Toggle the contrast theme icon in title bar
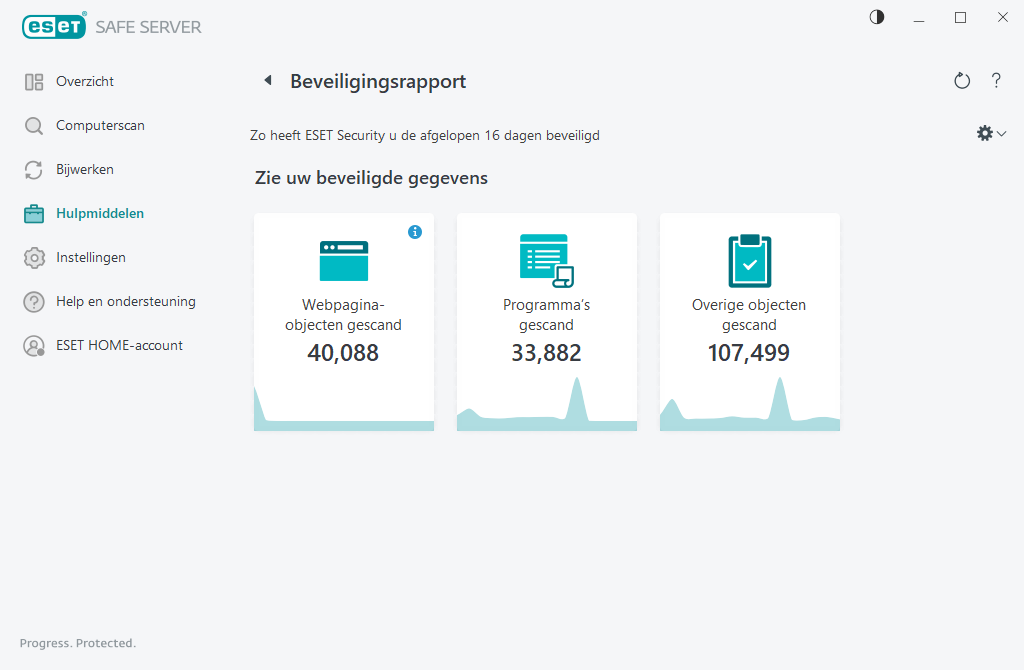Screen dimensions: 1024x670 [x=877, y=18]
